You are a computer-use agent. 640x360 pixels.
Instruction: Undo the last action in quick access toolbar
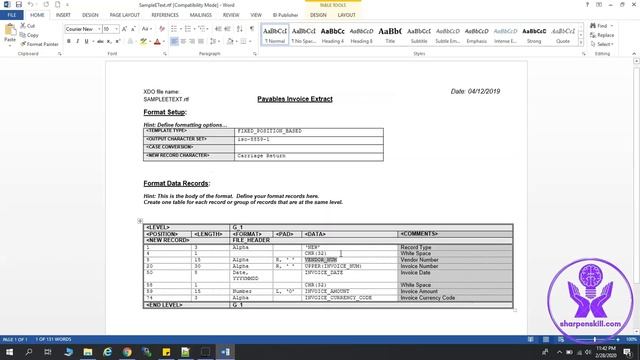[30, 5]
